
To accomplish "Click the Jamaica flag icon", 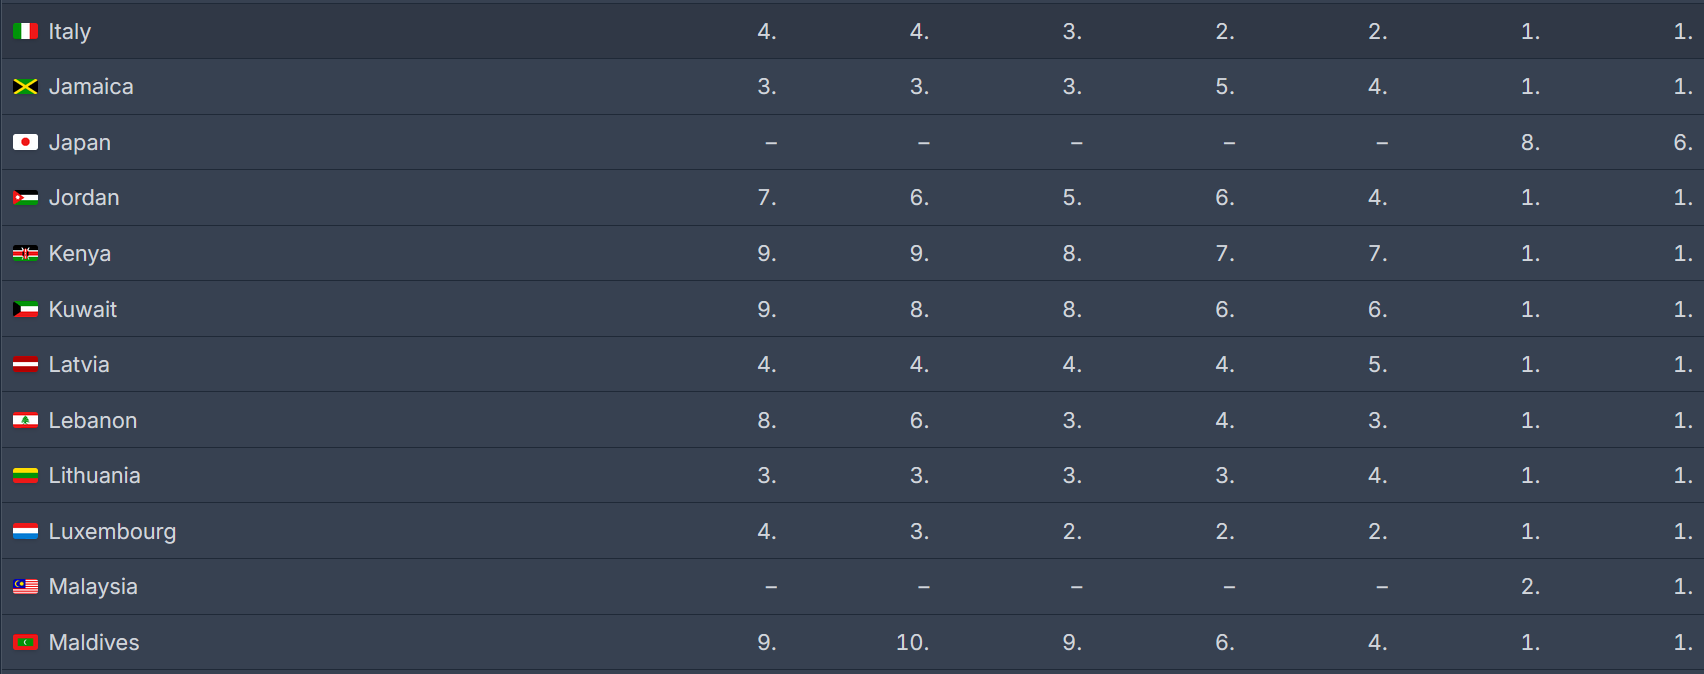I will [25, 87].
